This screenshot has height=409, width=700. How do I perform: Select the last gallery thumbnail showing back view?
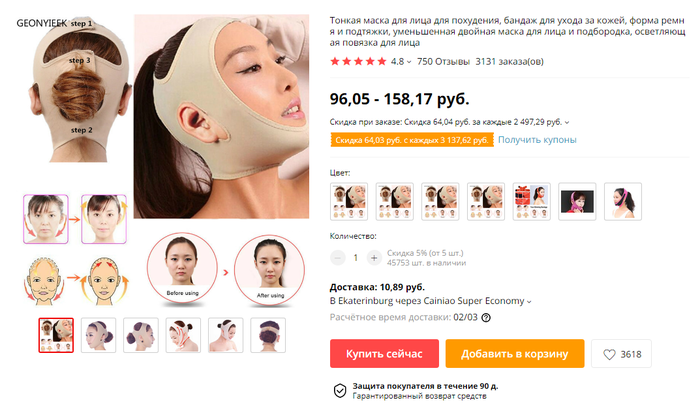(x=268, y=335)
